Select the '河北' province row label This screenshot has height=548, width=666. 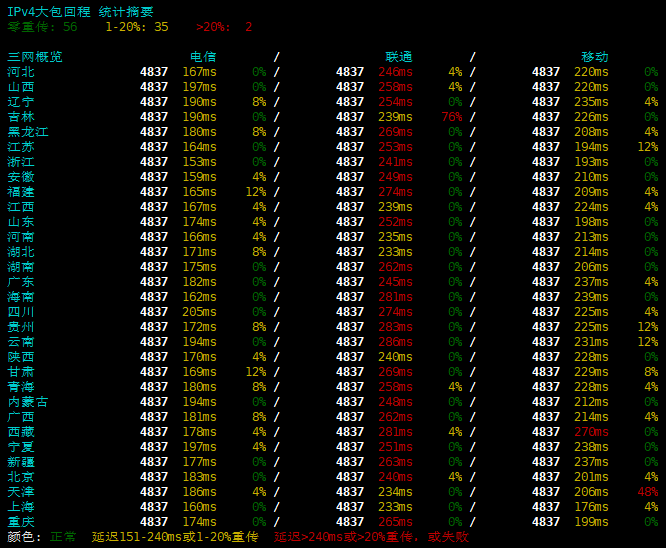pyautogui.click(x=21, y=72)
